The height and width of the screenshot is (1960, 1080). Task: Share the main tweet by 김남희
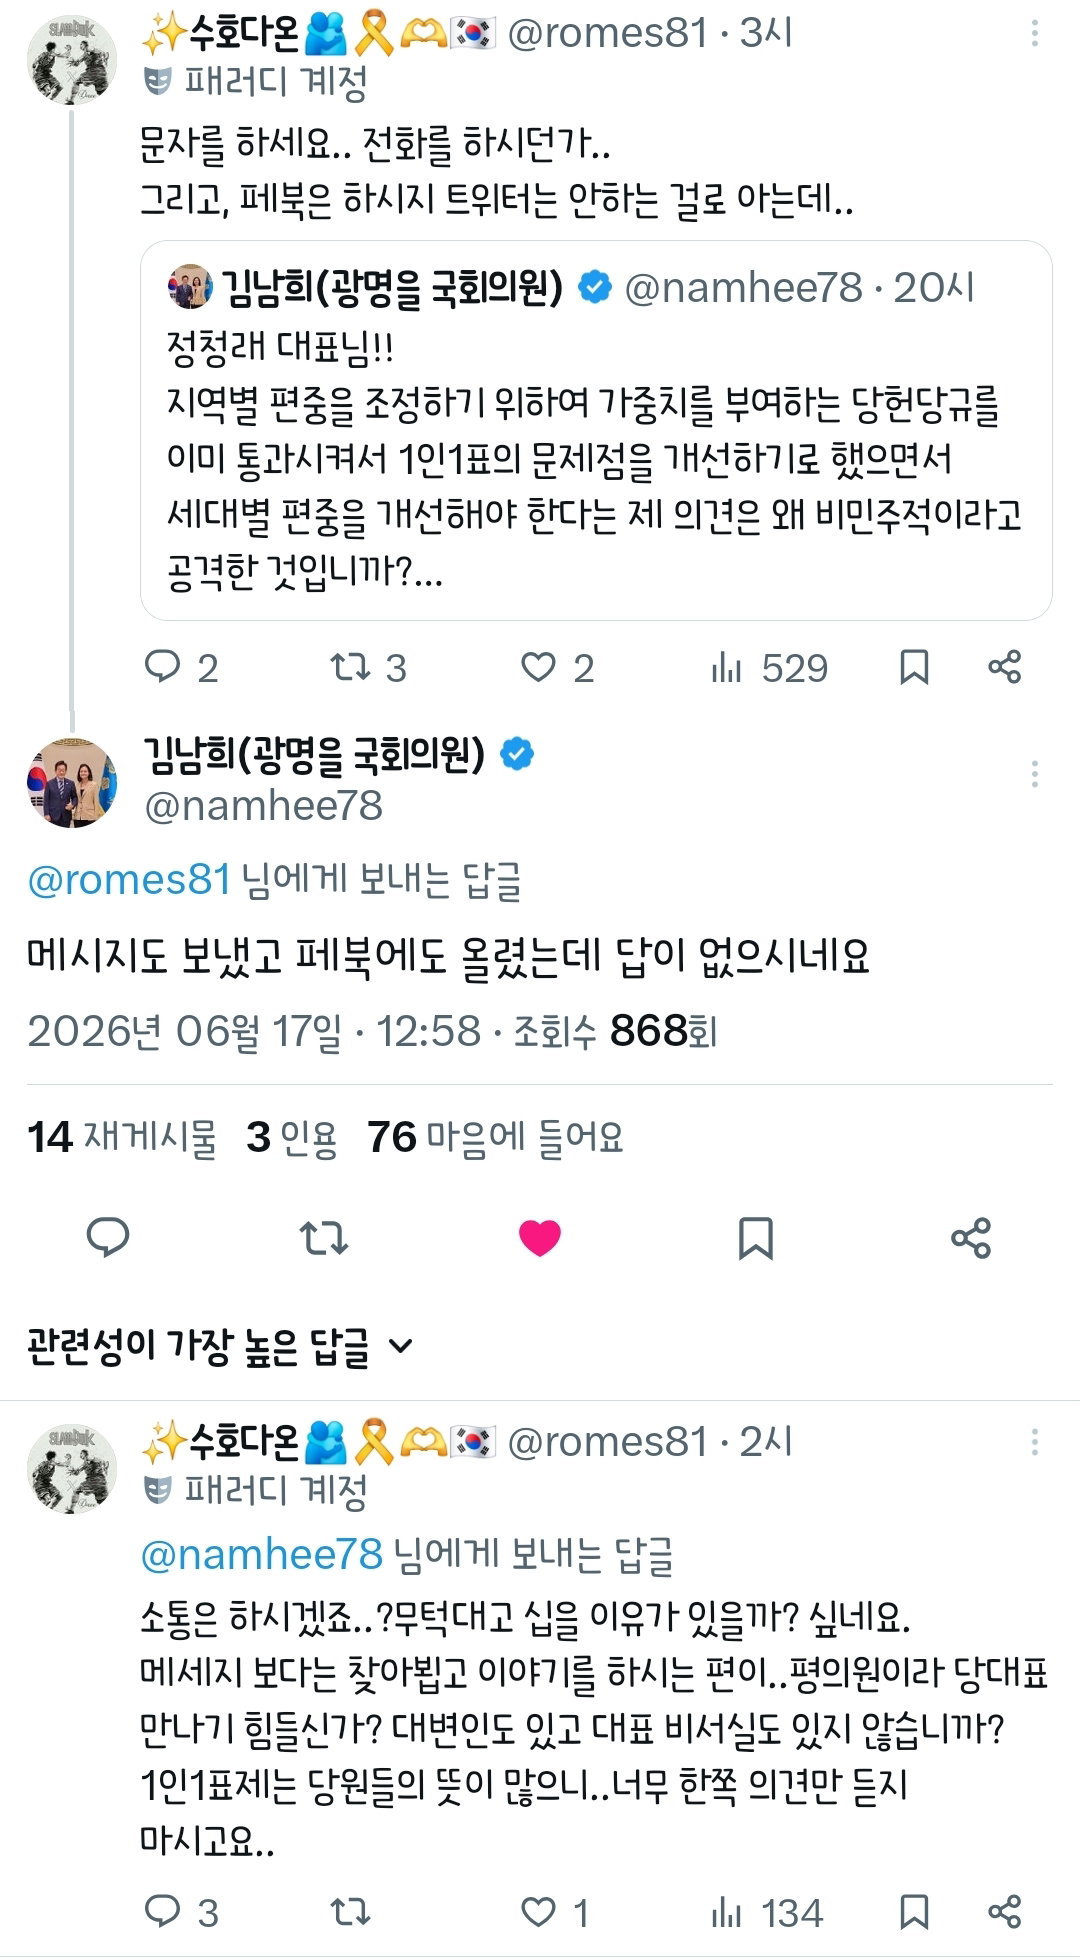(x=971, y=1238)
